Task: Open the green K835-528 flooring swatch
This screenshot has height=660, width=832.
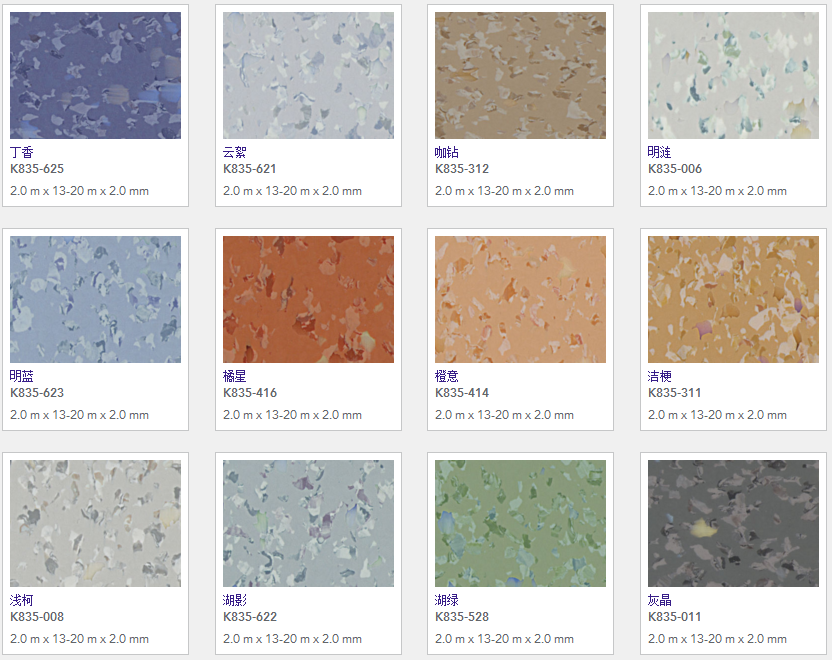Action: (x=521, y=523)
